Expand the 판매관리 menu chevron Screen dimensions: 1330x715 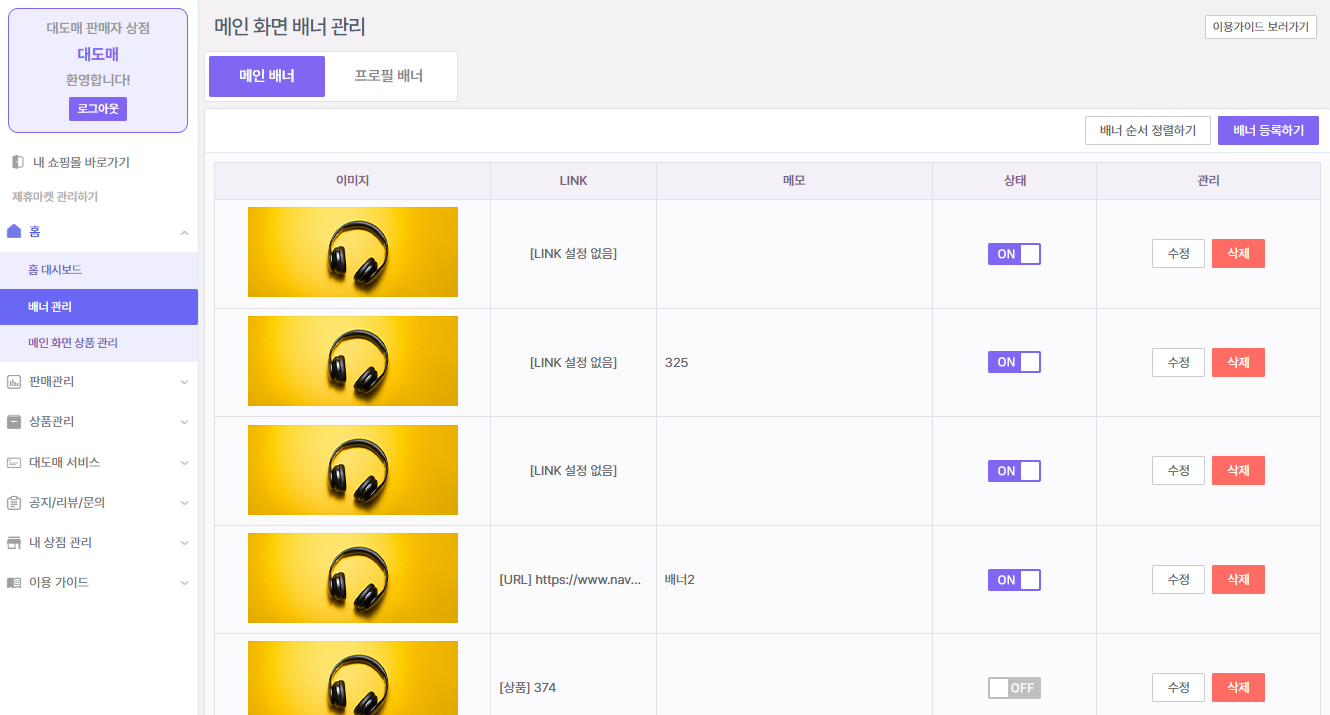(x=184, y=382)
